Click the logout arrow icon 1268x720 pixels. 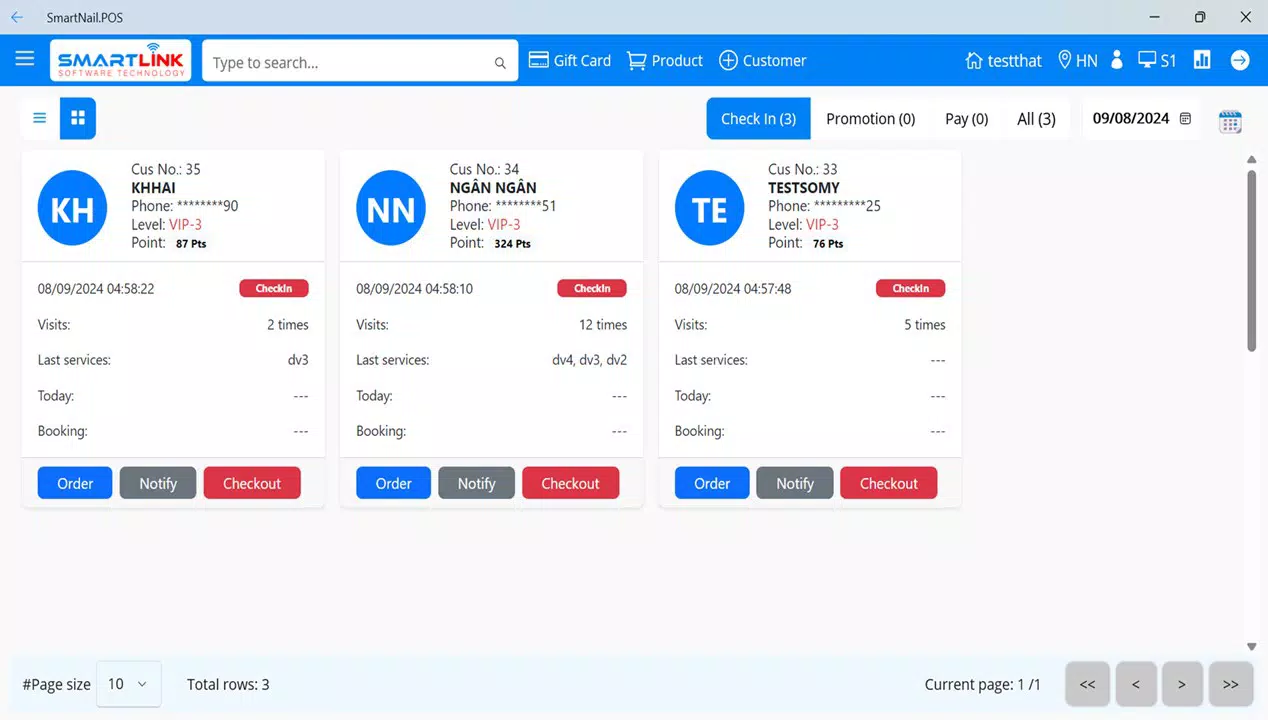pos(1240,60)
